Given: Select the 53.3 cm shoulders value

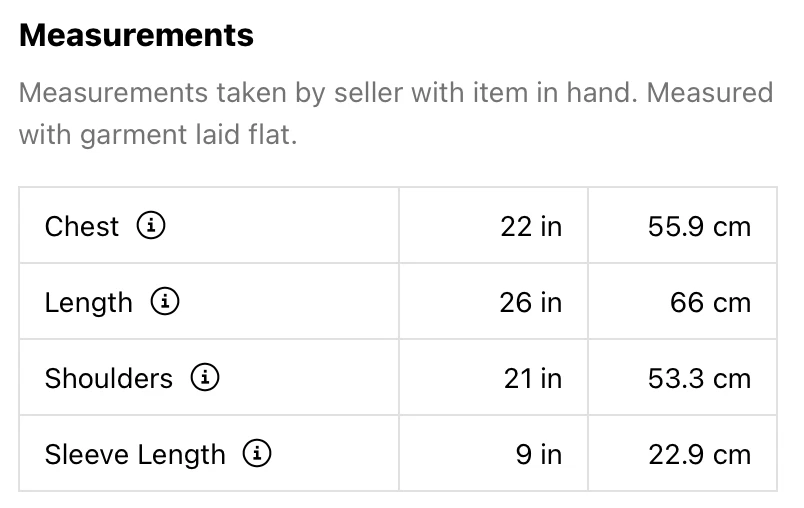Looking at the screenshot, I should point(699,378).
